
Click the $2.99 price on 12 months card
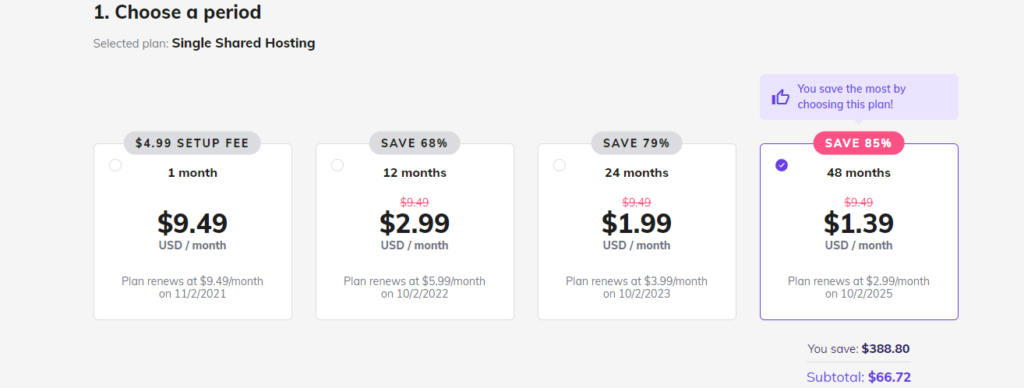415,223
